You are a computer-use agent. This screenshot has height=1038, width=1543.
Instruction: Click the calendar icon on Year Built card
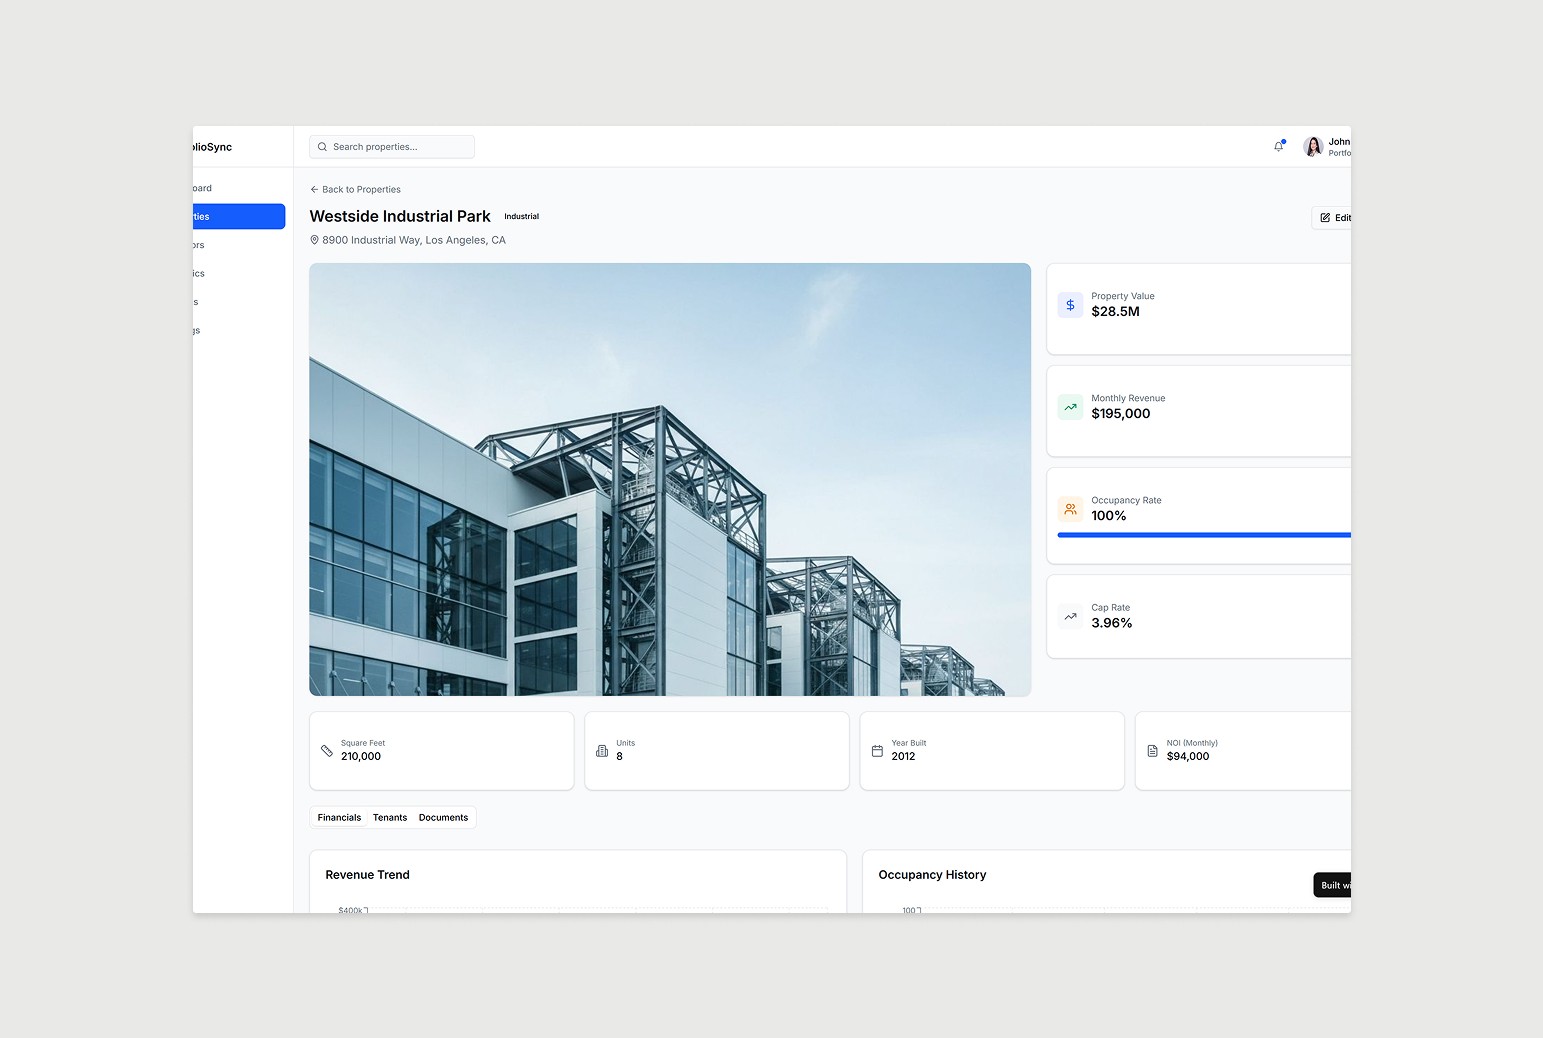[x=877, y=750]
